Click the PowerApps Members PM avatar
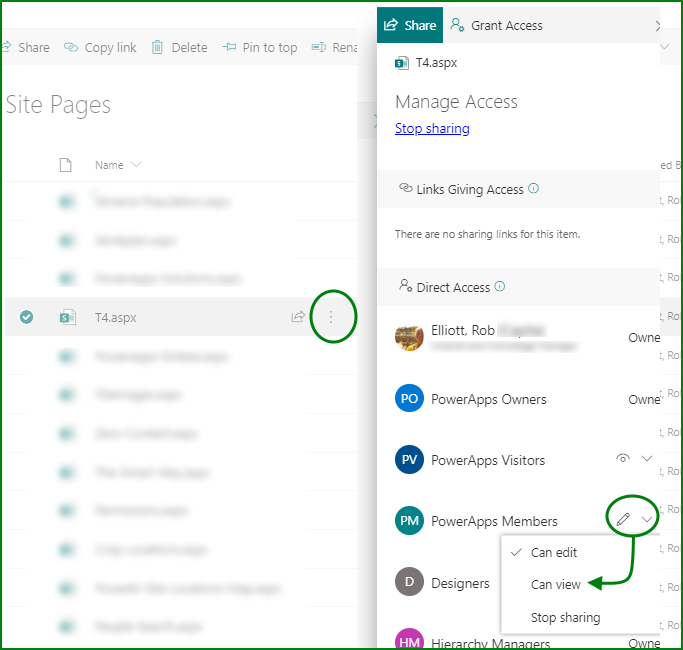The image size is (683, 650). coord(409,520)
